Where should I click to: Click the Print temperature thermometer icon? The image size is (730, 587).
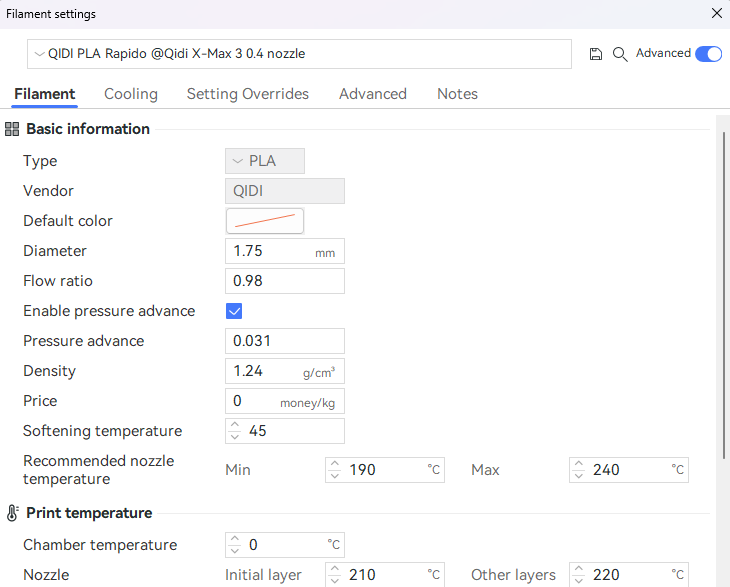(12, 513)
